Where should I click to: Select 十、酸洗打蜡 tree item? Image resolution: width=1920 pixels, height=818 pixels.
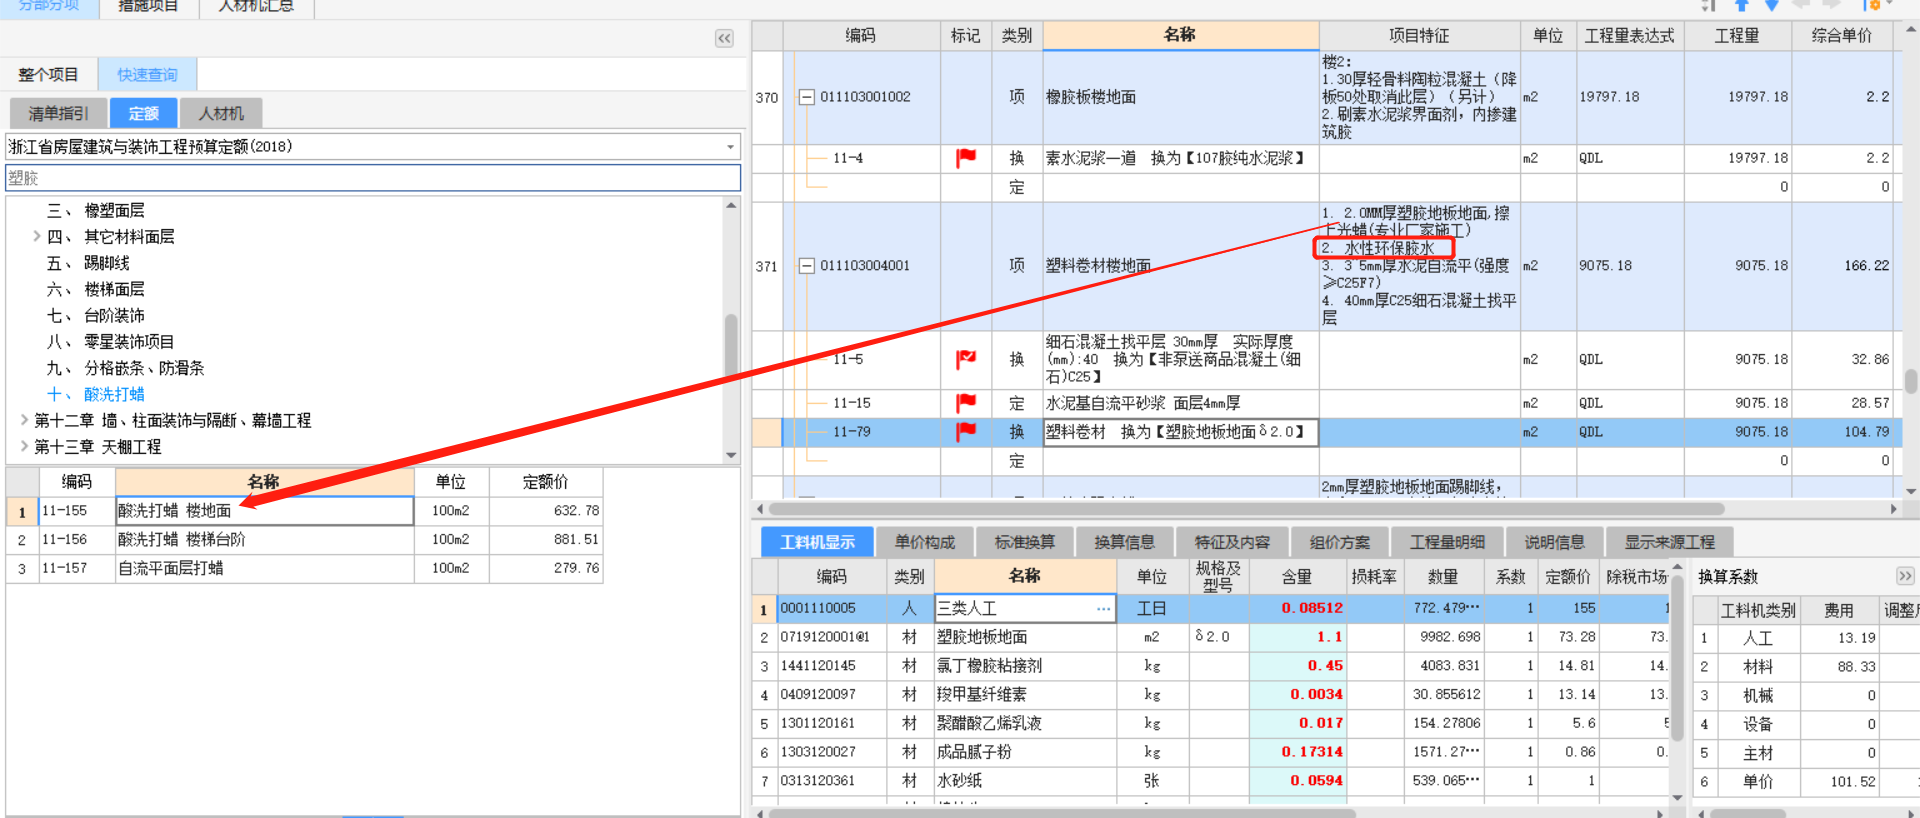click(x=96, y=394)
